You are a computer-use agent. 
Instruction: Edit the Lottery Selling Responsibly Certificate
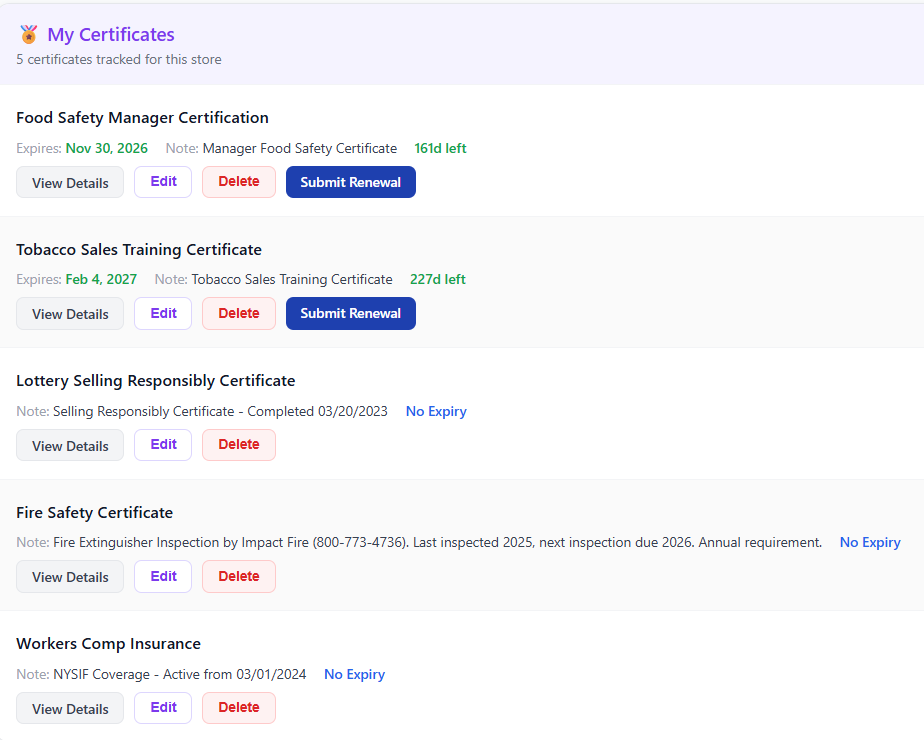click(x=163, y=445)
